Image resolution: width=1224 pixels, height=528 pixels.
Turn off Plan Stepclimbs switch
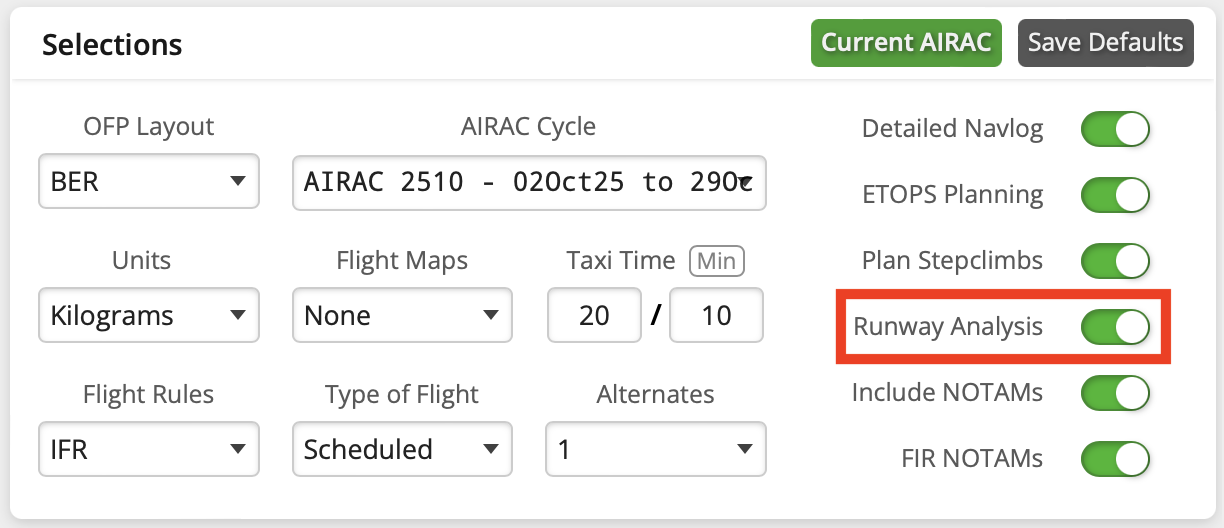point(1115,261)
